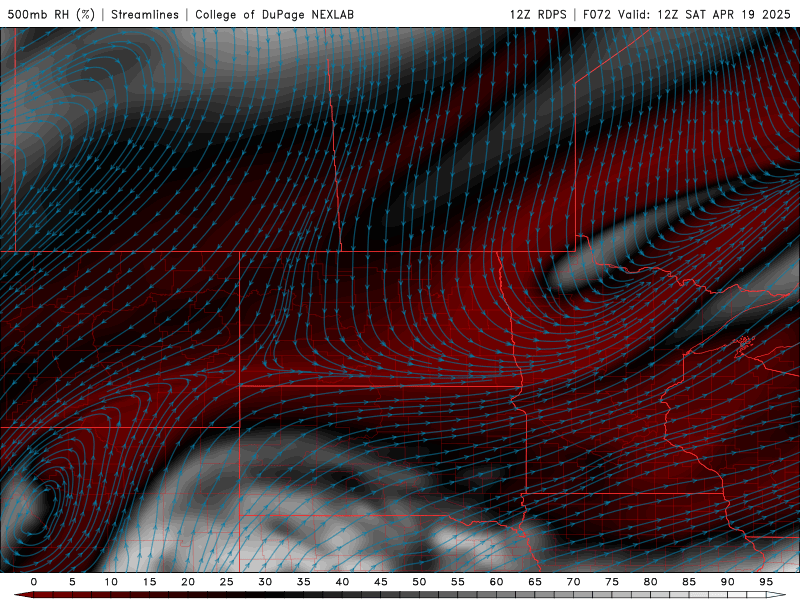
Task: Select the "College of DuPage NEXLAB" text
Action: [x=274, y=14]
